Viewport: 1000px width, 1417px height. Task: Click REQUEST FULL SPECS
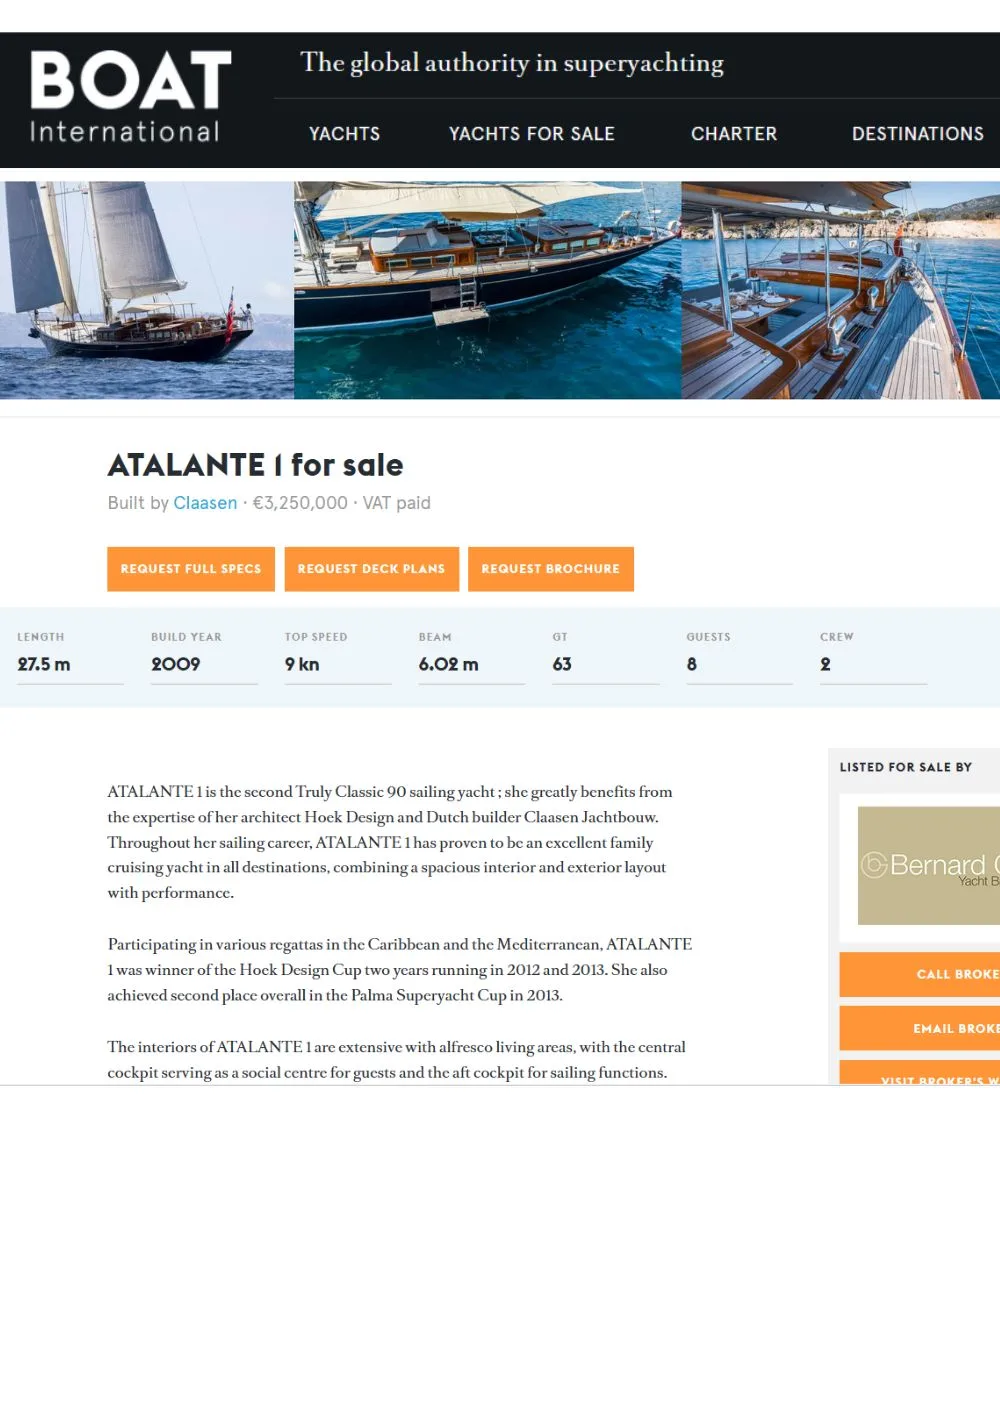click(x=190, y=568)
